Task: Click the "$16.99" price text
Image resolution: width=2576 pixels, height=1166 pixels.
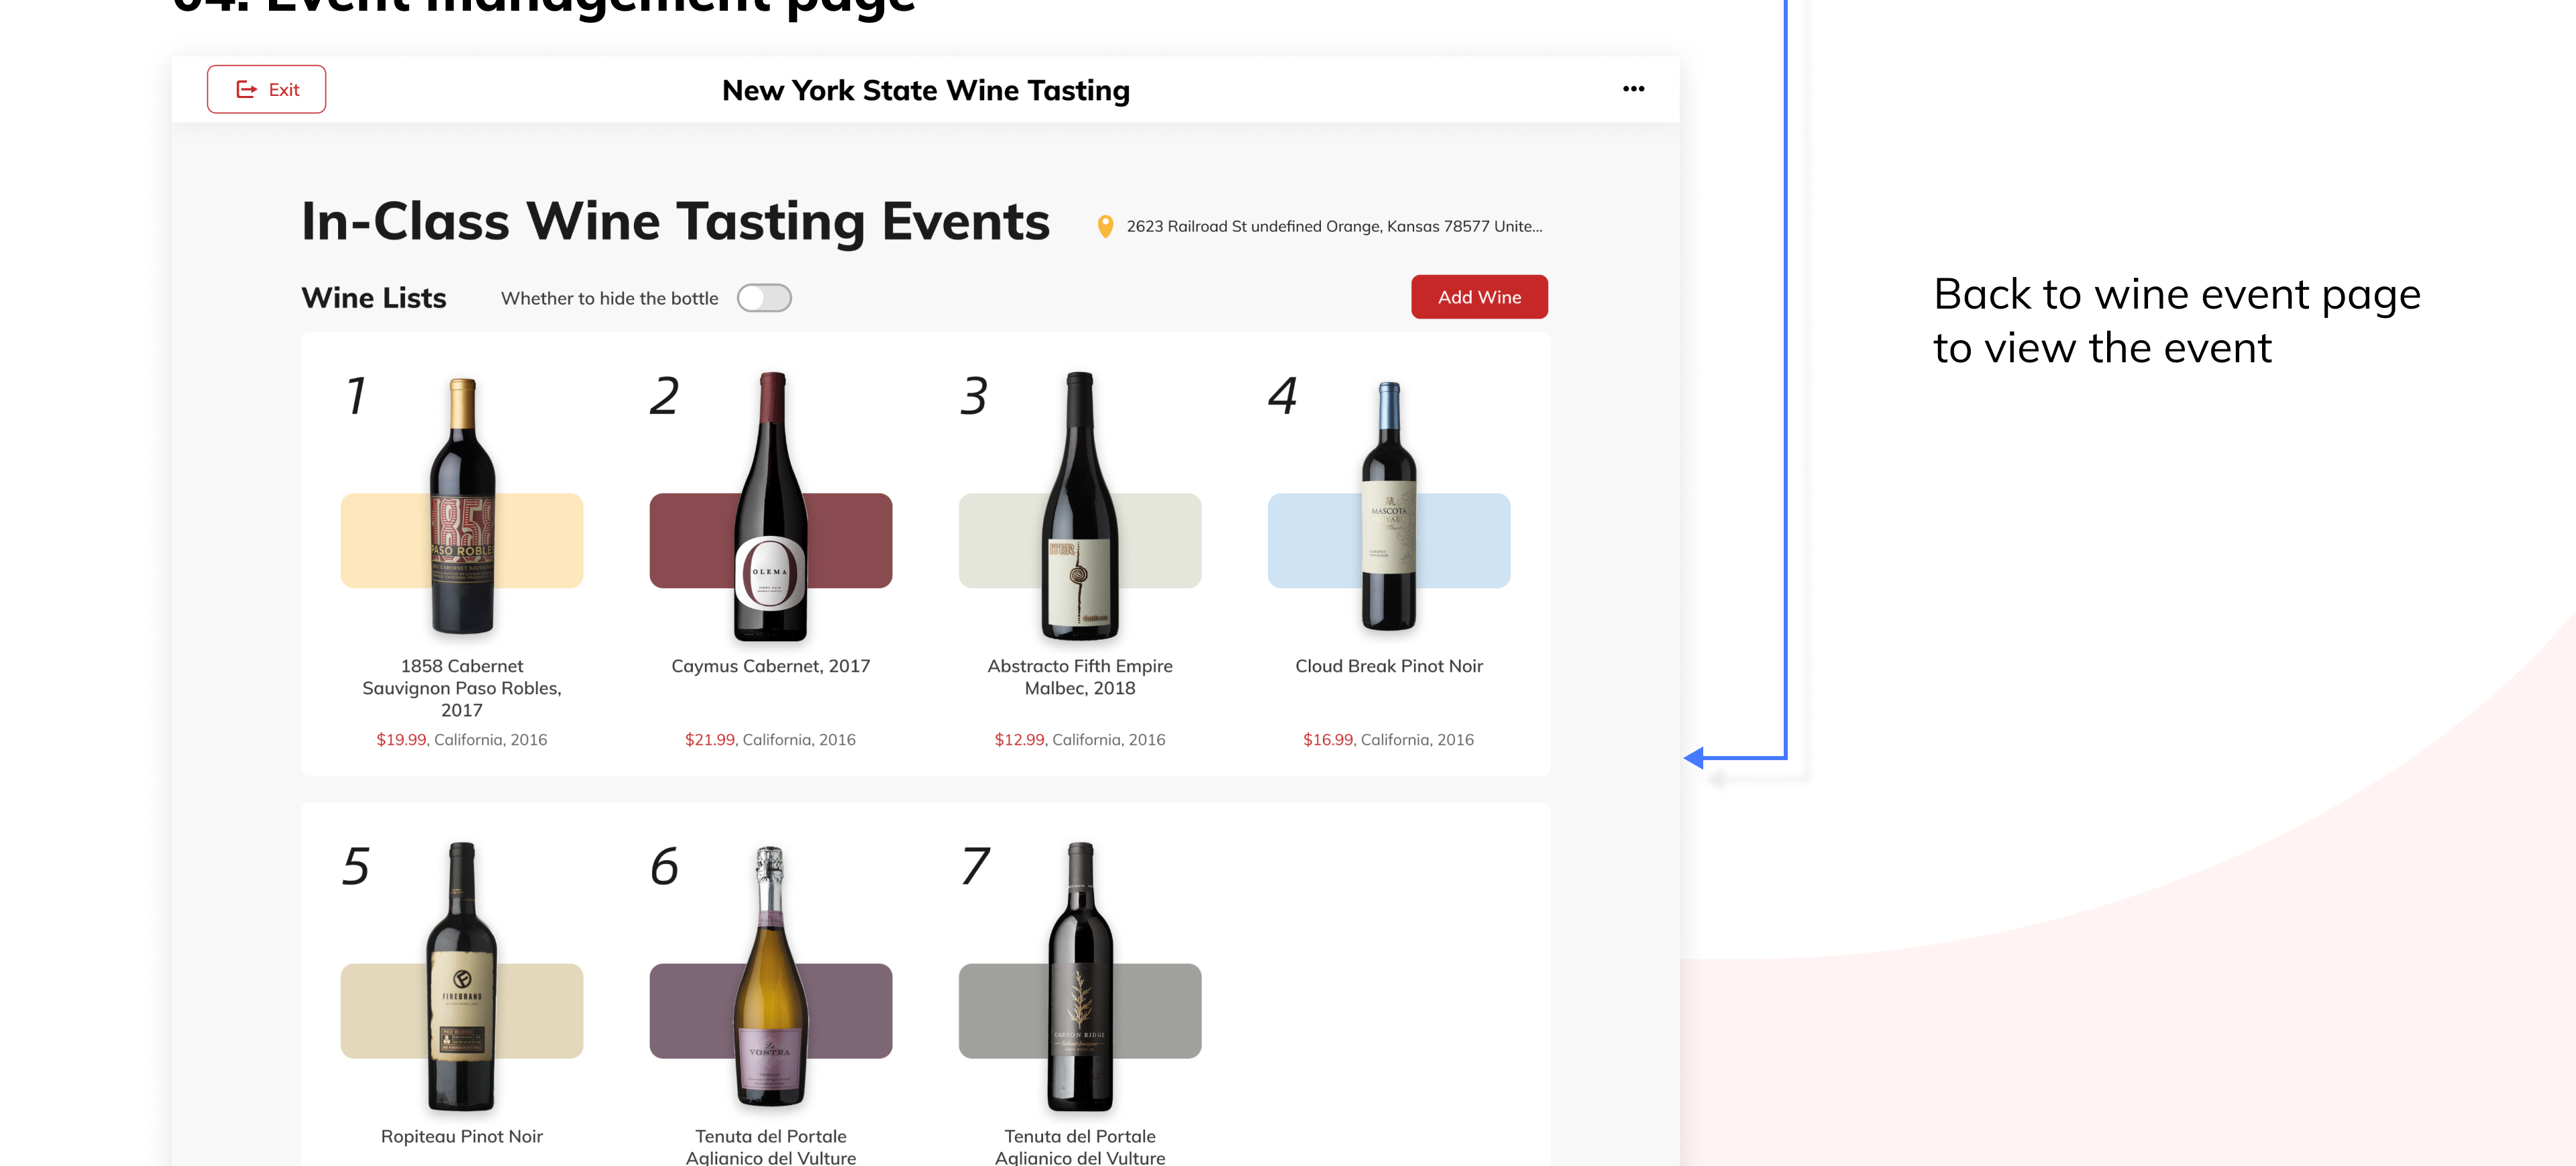Action: coord(1328,740)
